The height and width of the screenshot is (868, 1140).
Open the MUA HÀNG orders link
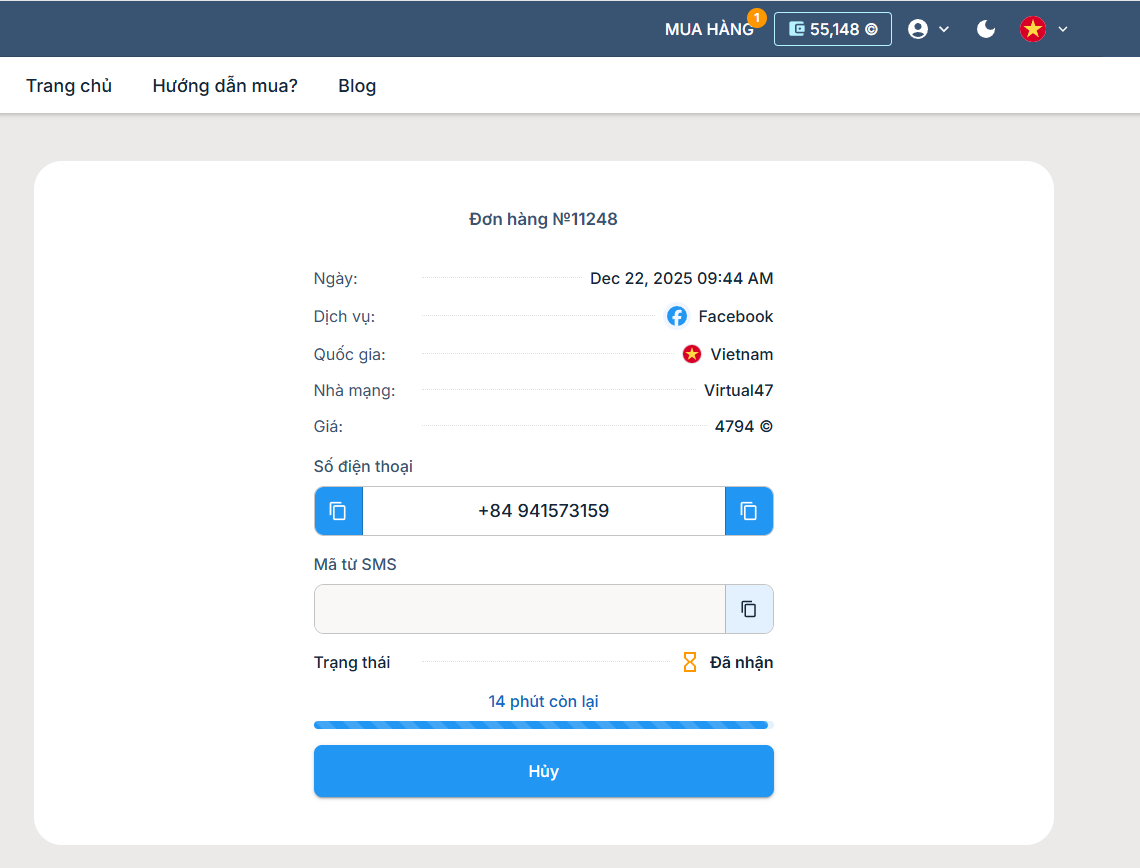tap(708, 29)
